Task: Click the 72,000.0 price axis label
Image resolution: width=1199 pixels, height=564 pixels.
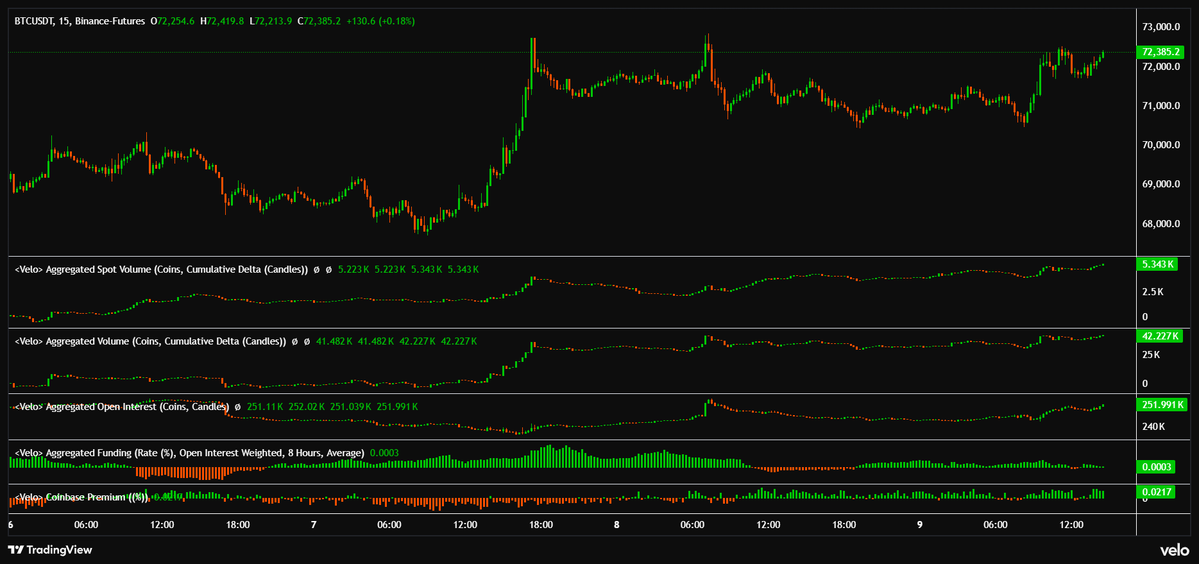Action: click(1161, 66)
